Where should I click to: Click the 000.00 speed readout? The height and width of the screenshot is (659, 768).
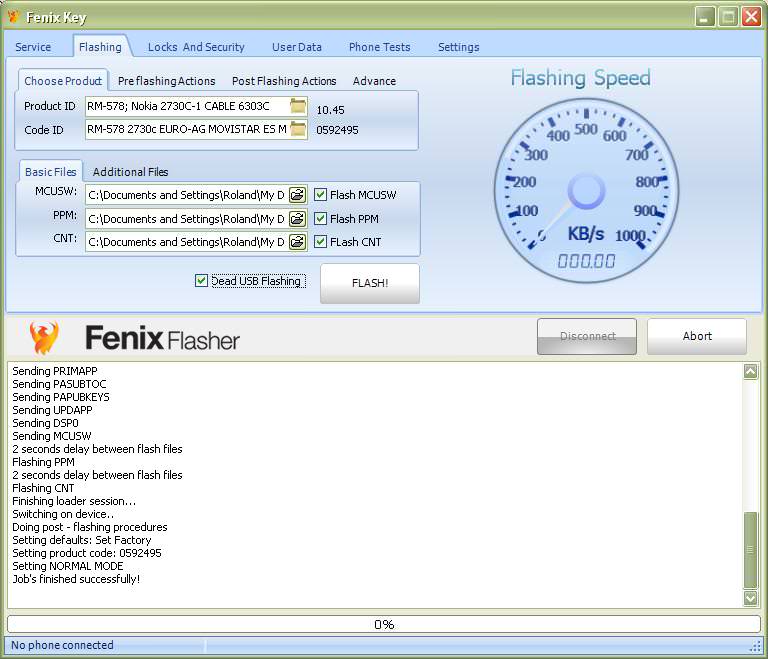(x=586, y=261)
